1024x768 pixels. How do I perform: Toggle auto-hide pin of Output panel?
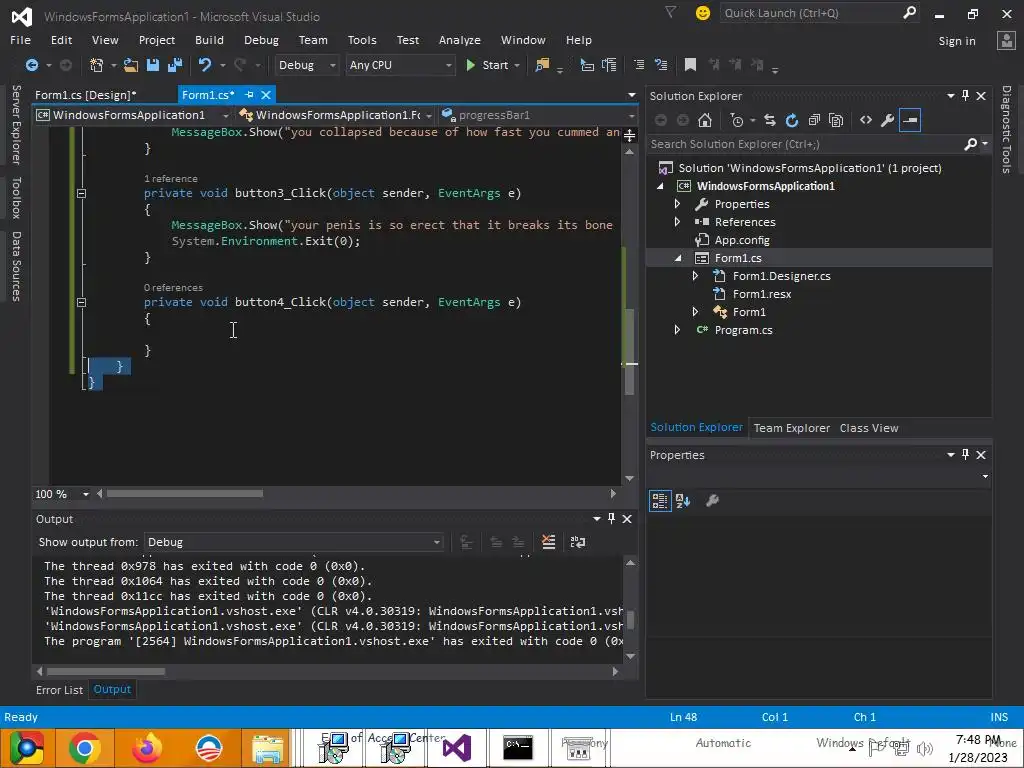coord(611,519)
